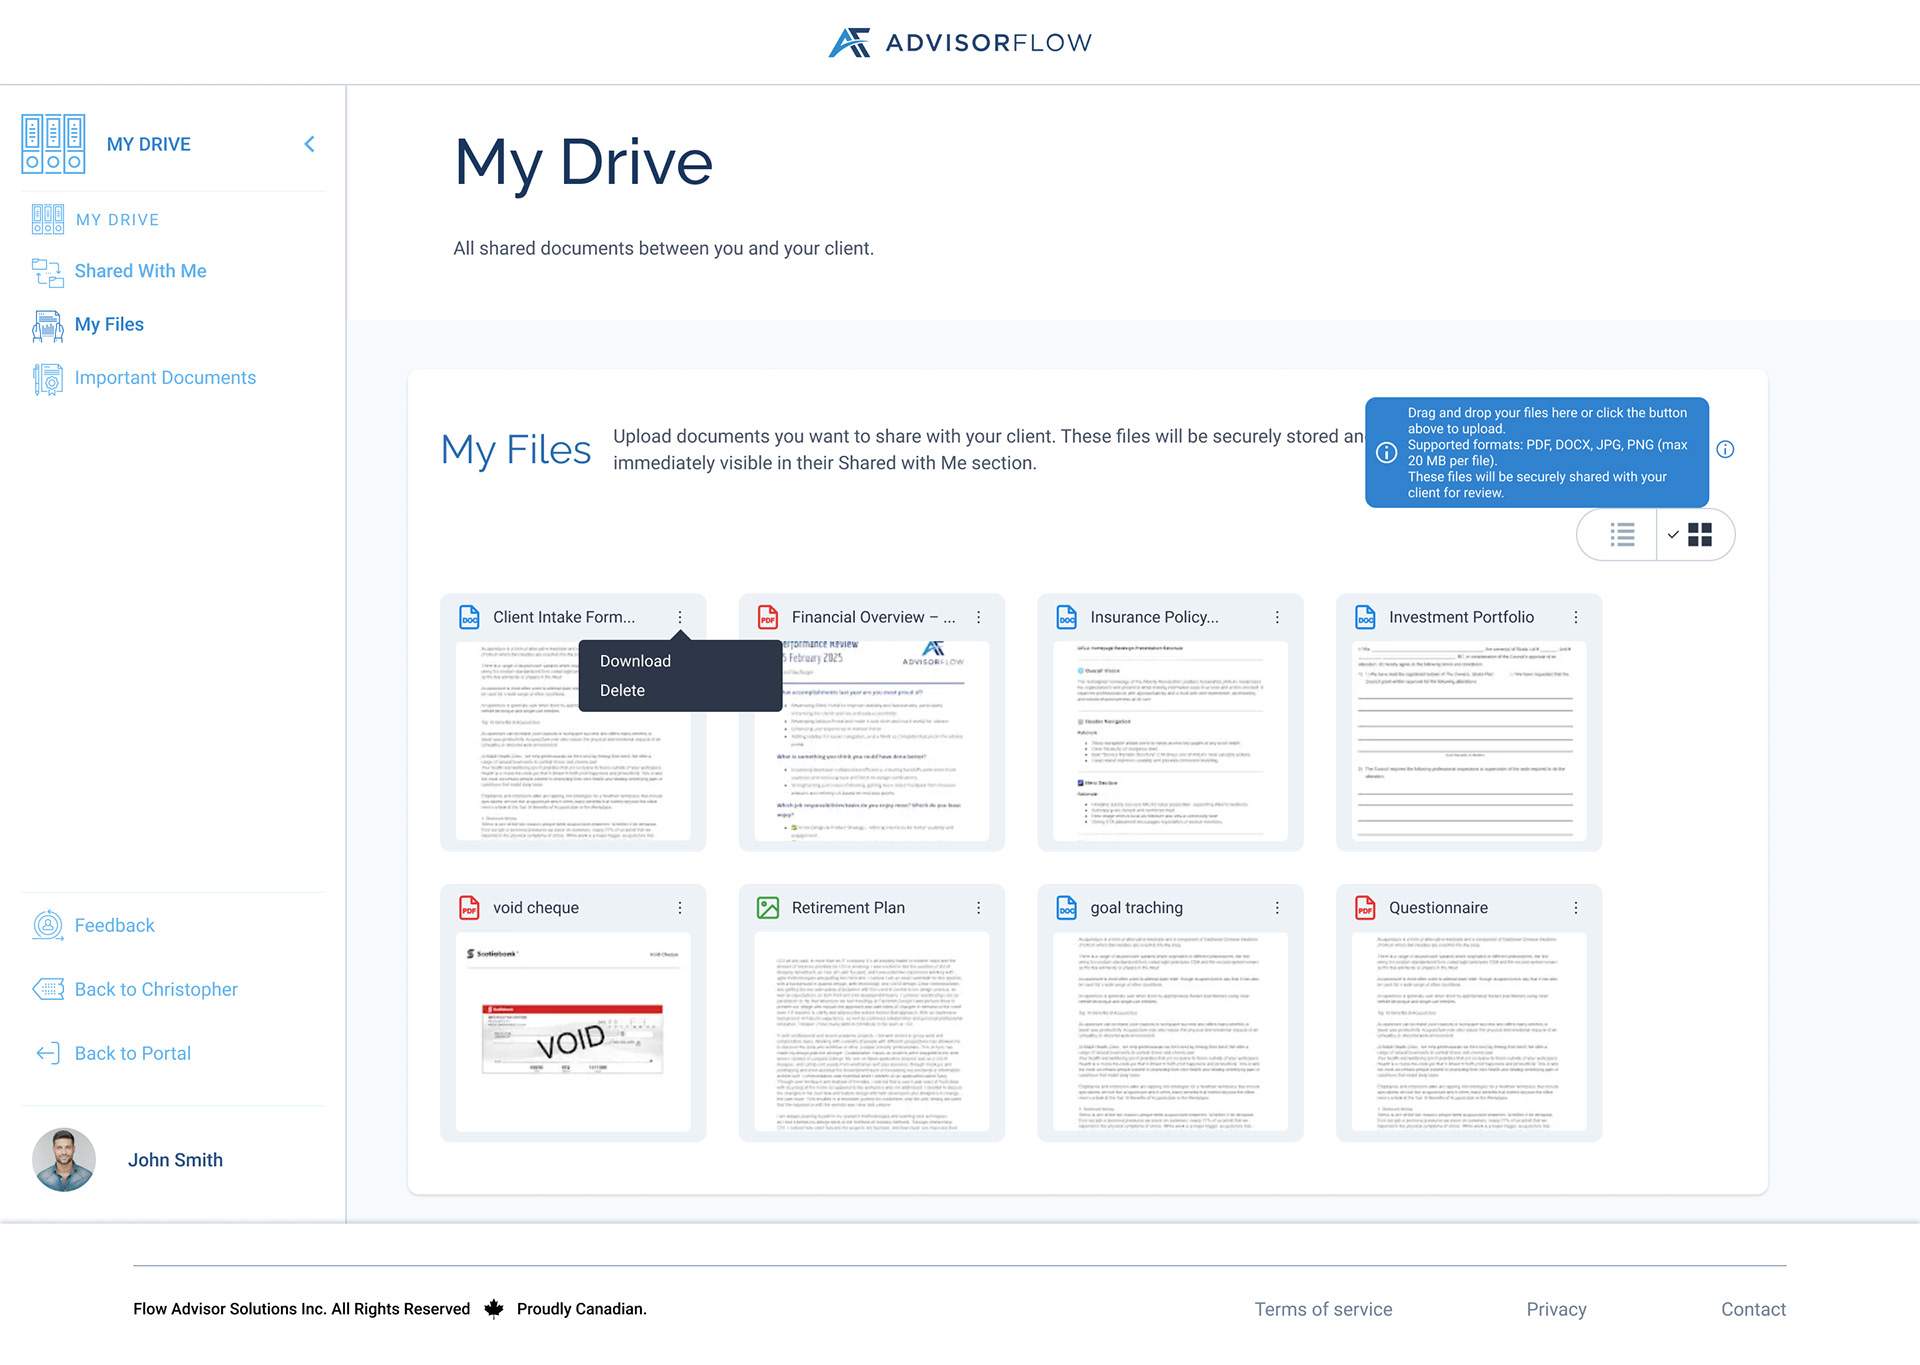Click the AdvisorFlow logo at the top

[959, 42]
